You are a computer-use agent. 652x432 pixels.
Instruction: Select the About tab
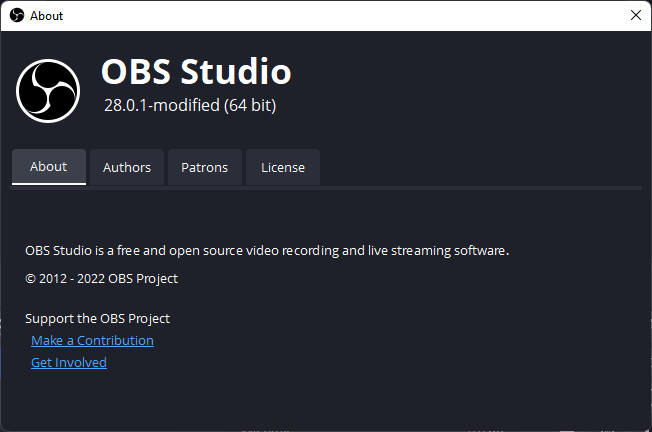coord(49,167)
